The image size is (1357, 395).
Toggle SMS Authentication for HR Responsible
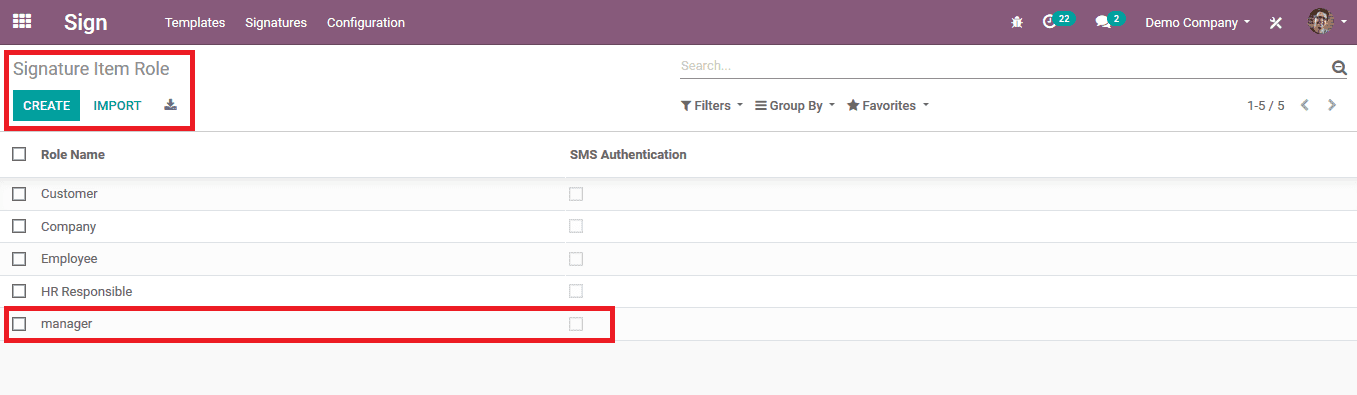click(576, 291)
